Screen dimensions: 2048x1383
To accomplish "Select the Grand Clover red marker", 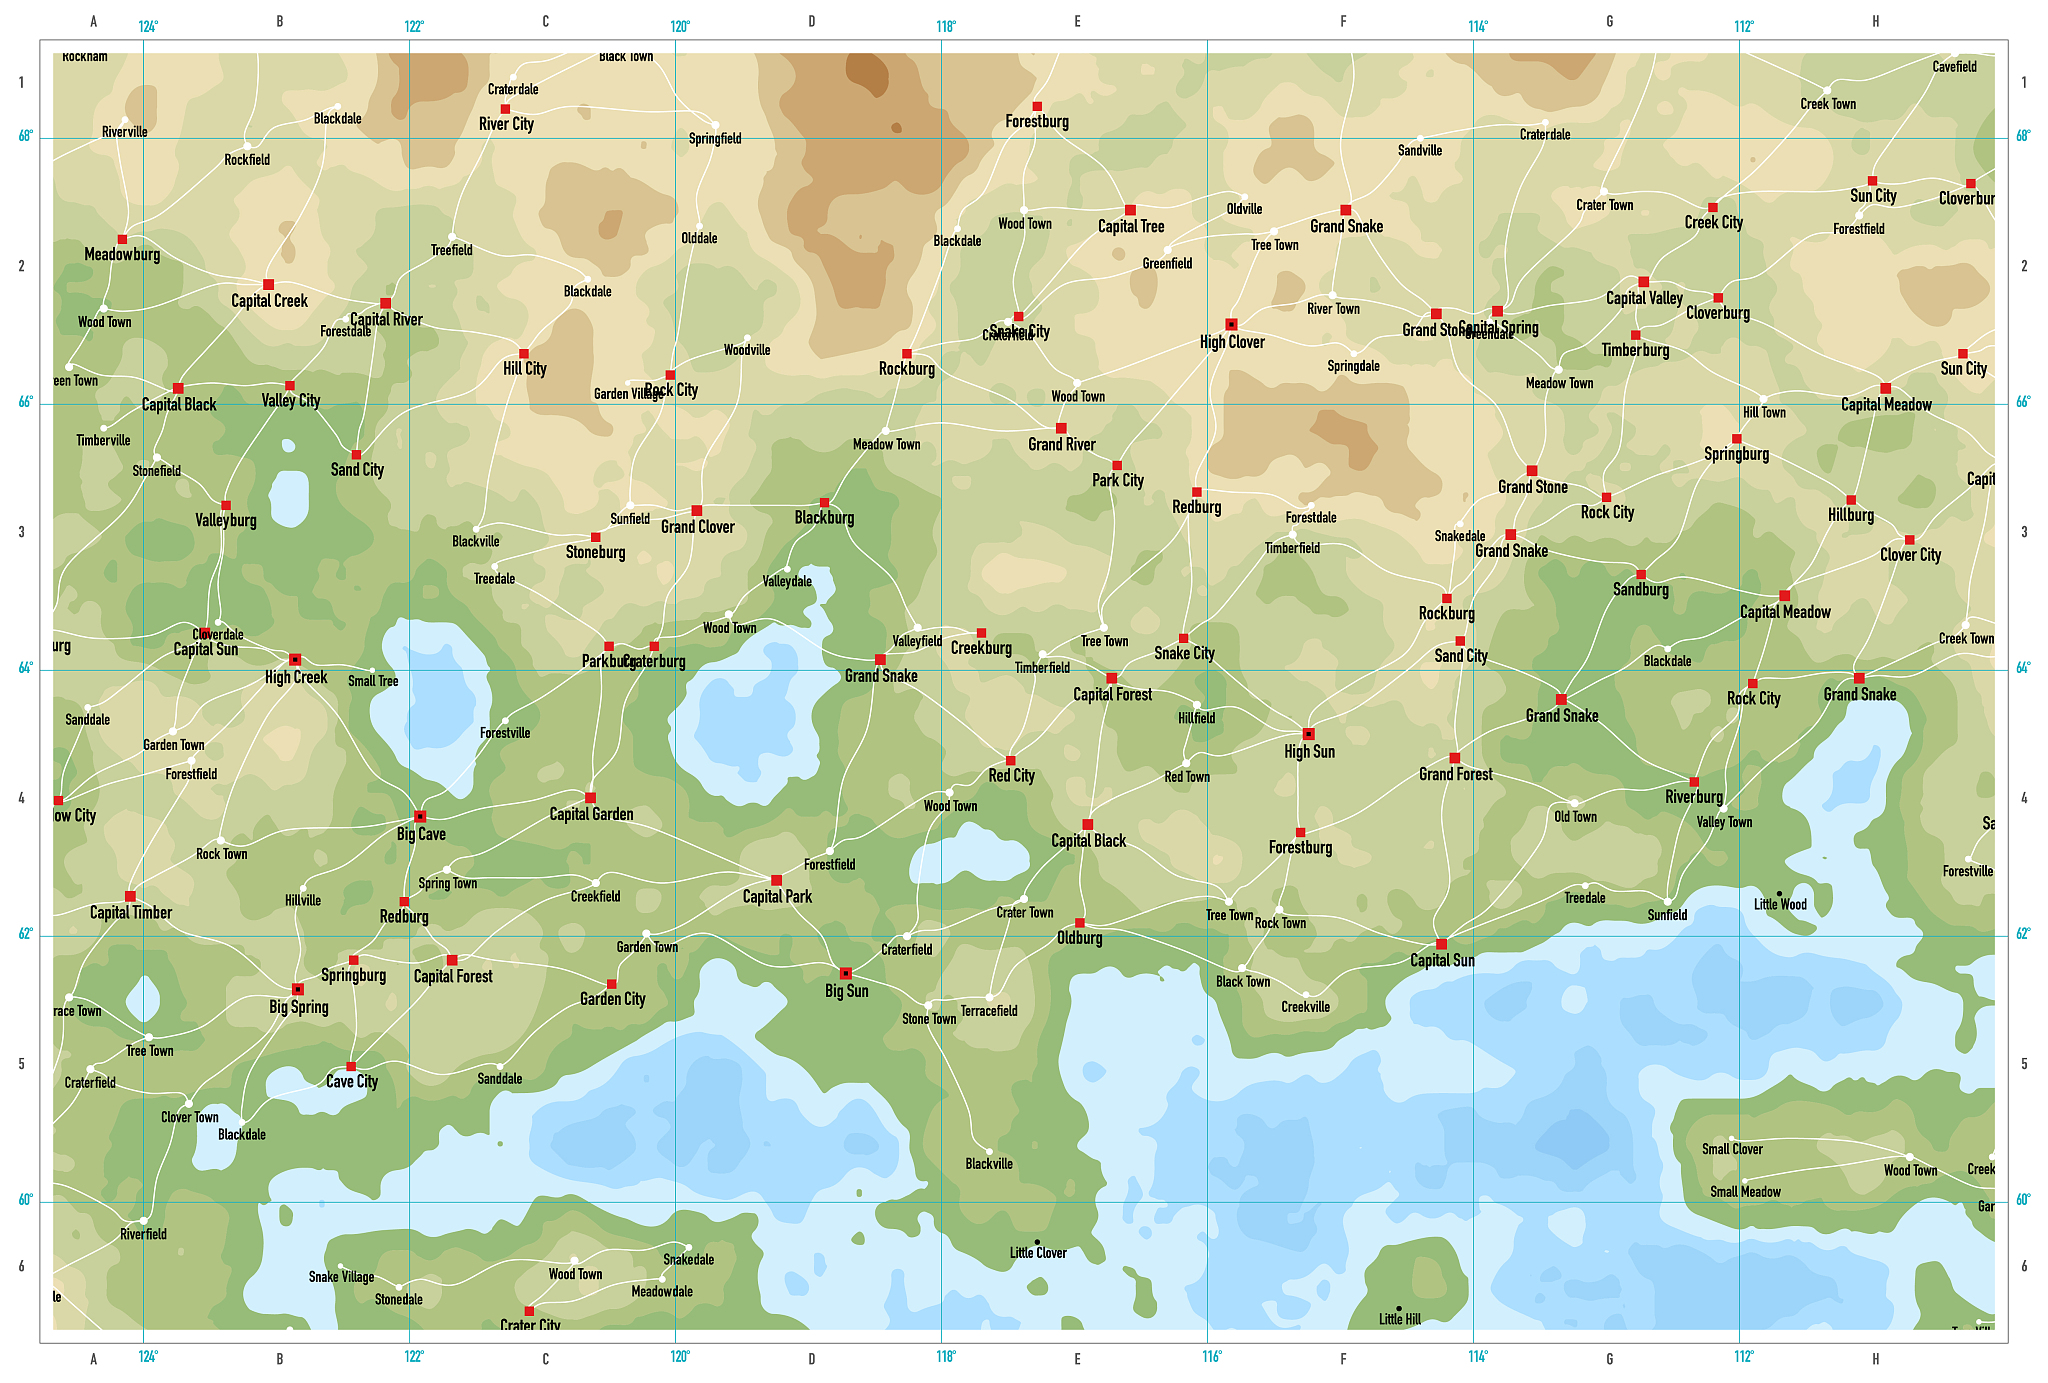I will coord(697,511).
